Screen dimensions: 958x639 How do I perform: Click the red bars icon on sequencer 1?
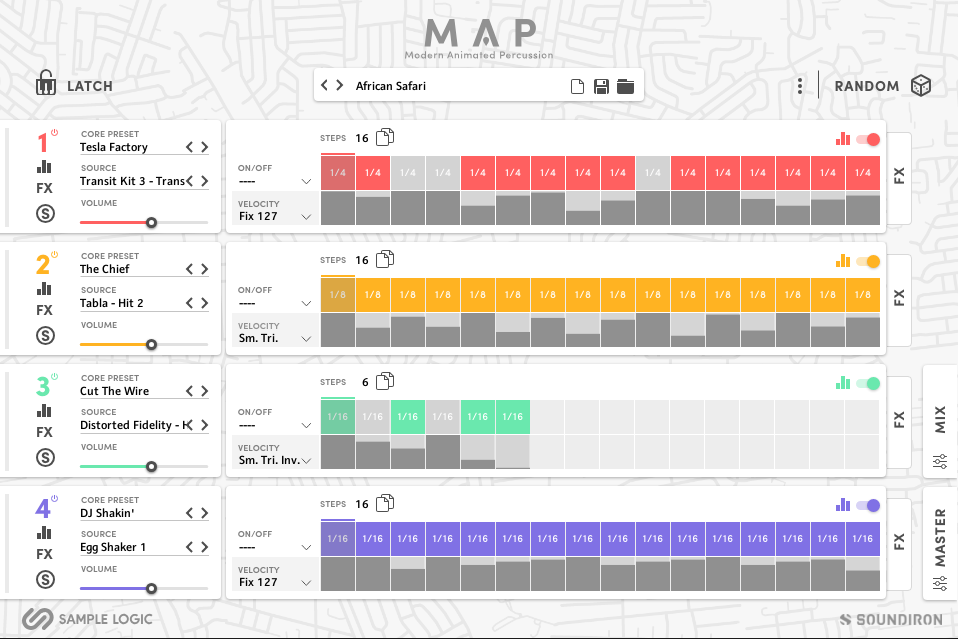point(843,139)
